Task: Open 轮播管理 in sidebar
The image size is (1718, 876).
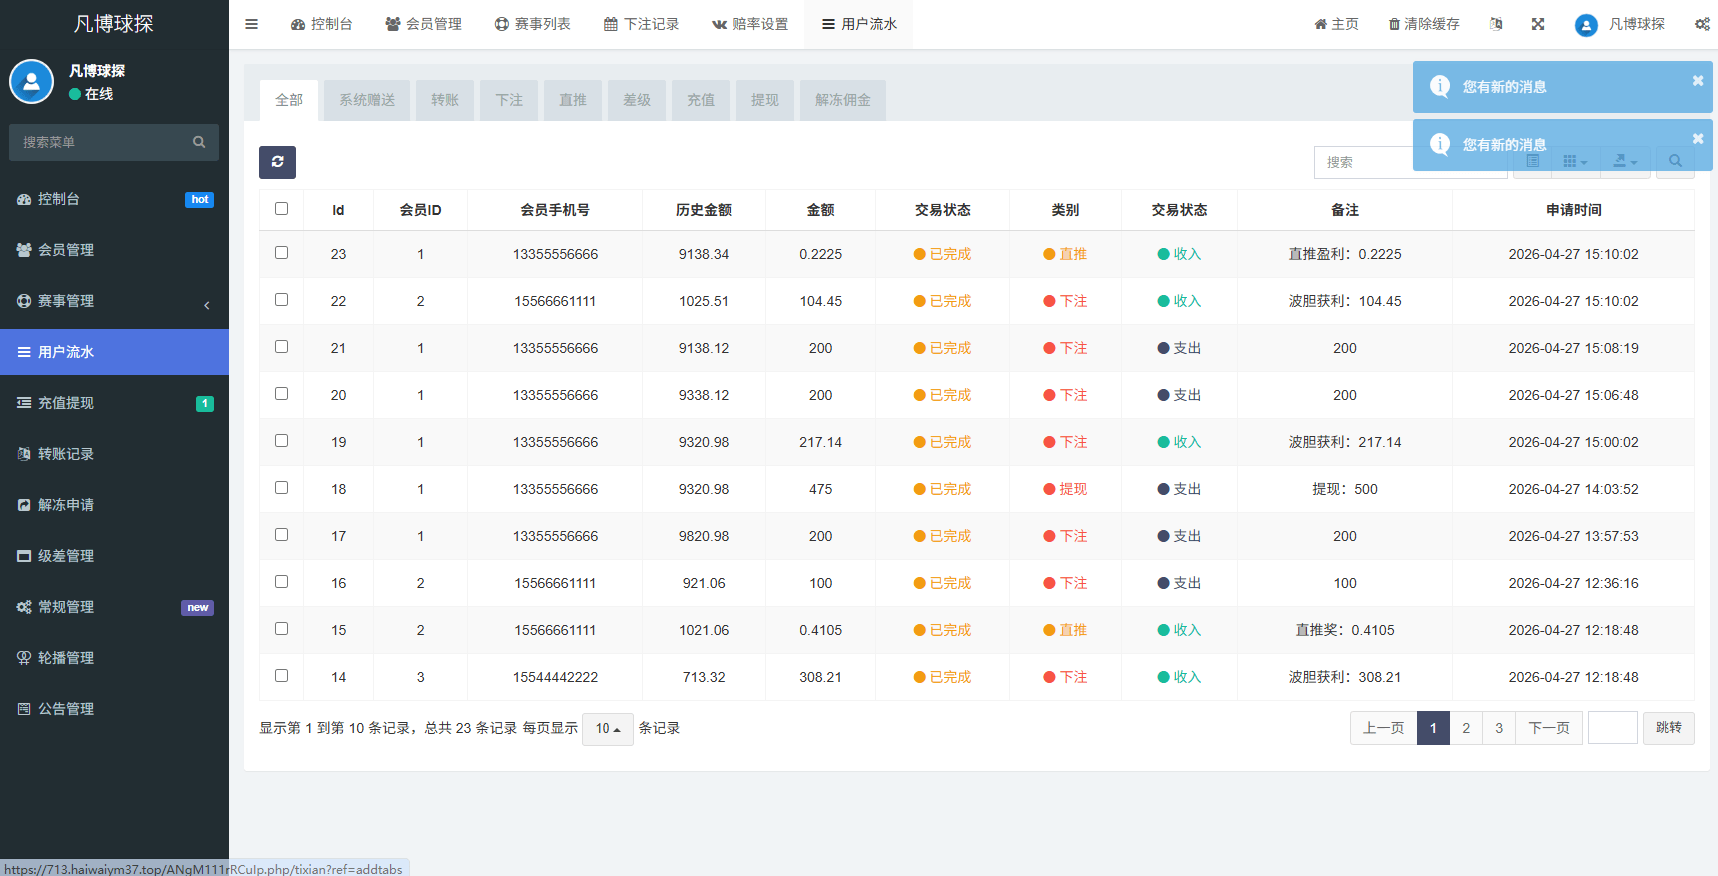Action: (x=114, y=658)
